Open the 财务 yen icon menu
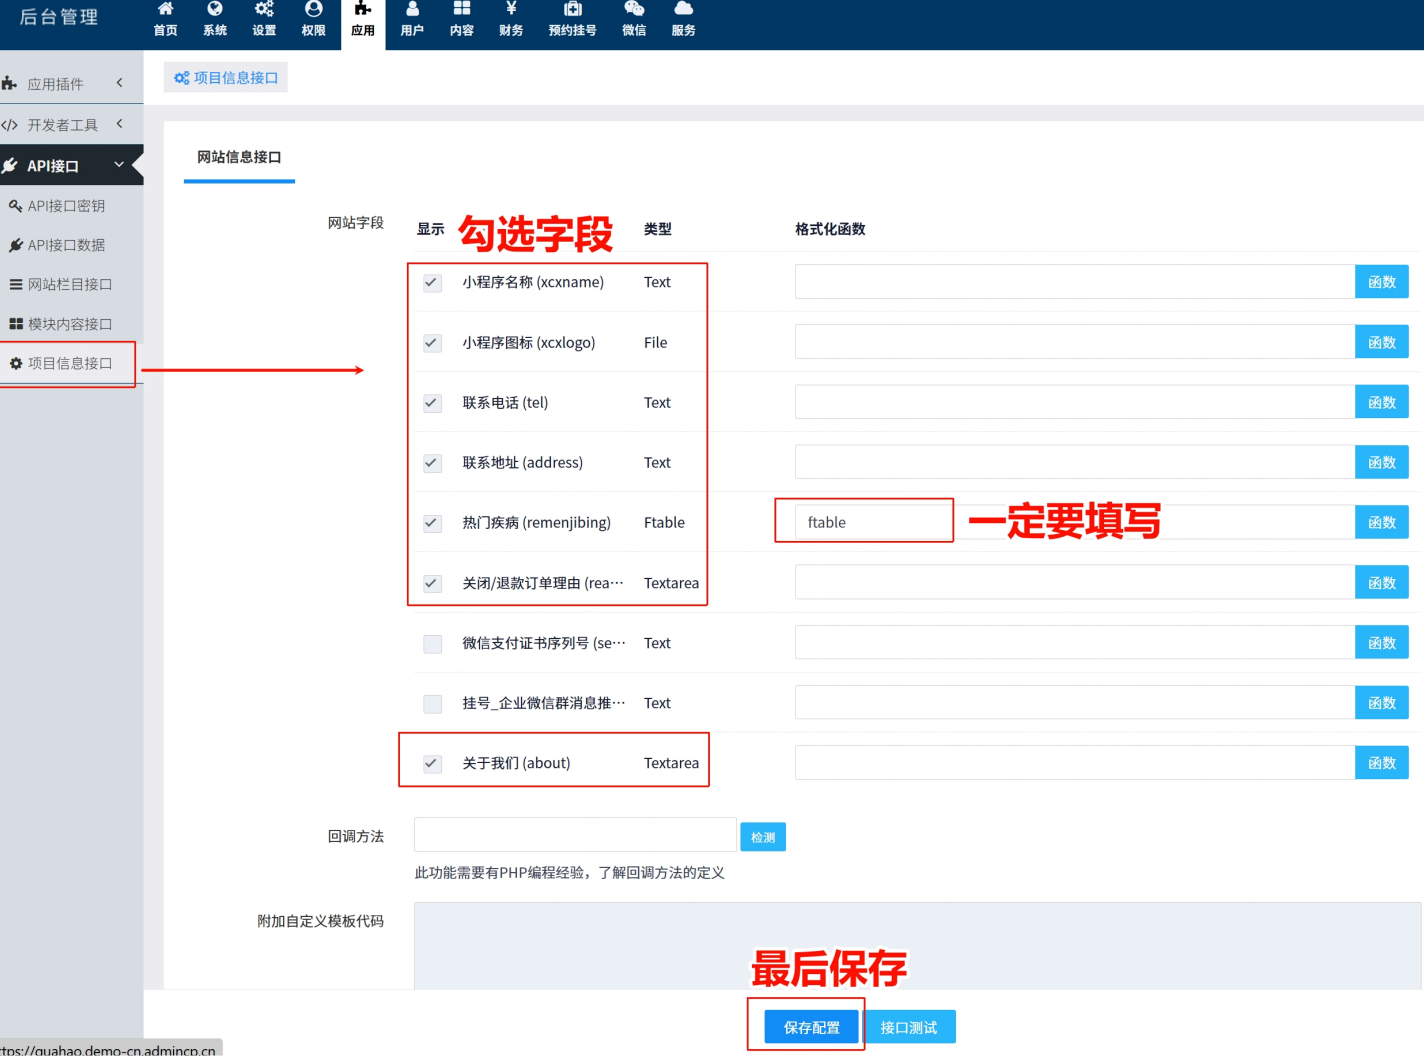 click(x=511, y=19)
